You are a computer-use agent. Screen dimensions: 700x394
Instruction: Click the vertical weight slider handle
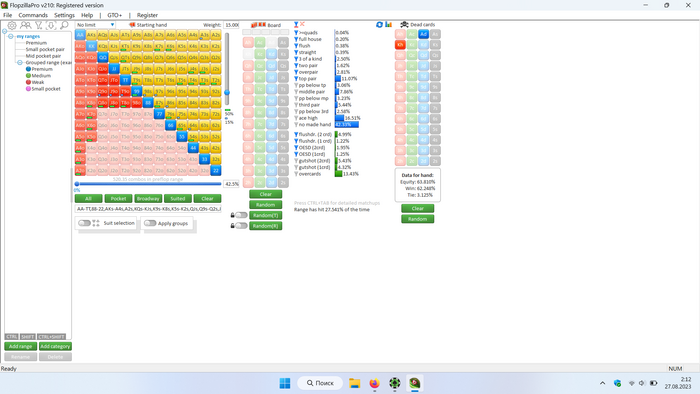point(227,92)
